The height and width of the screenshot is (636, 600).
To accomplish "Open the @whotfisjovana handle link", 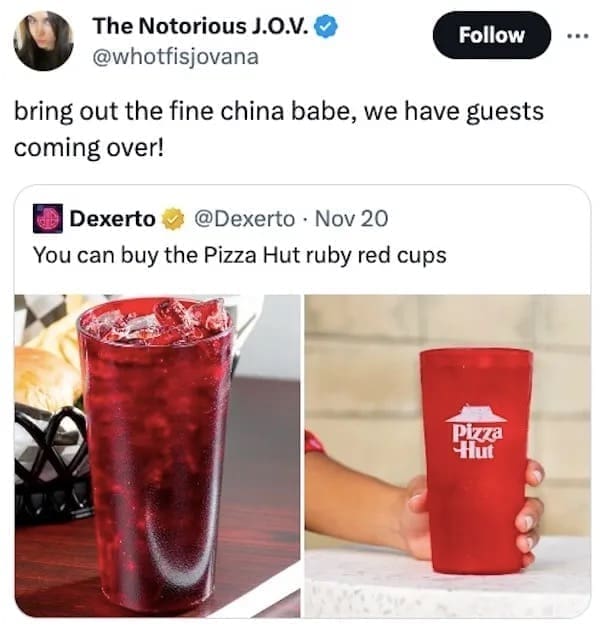I will (175, 56).
